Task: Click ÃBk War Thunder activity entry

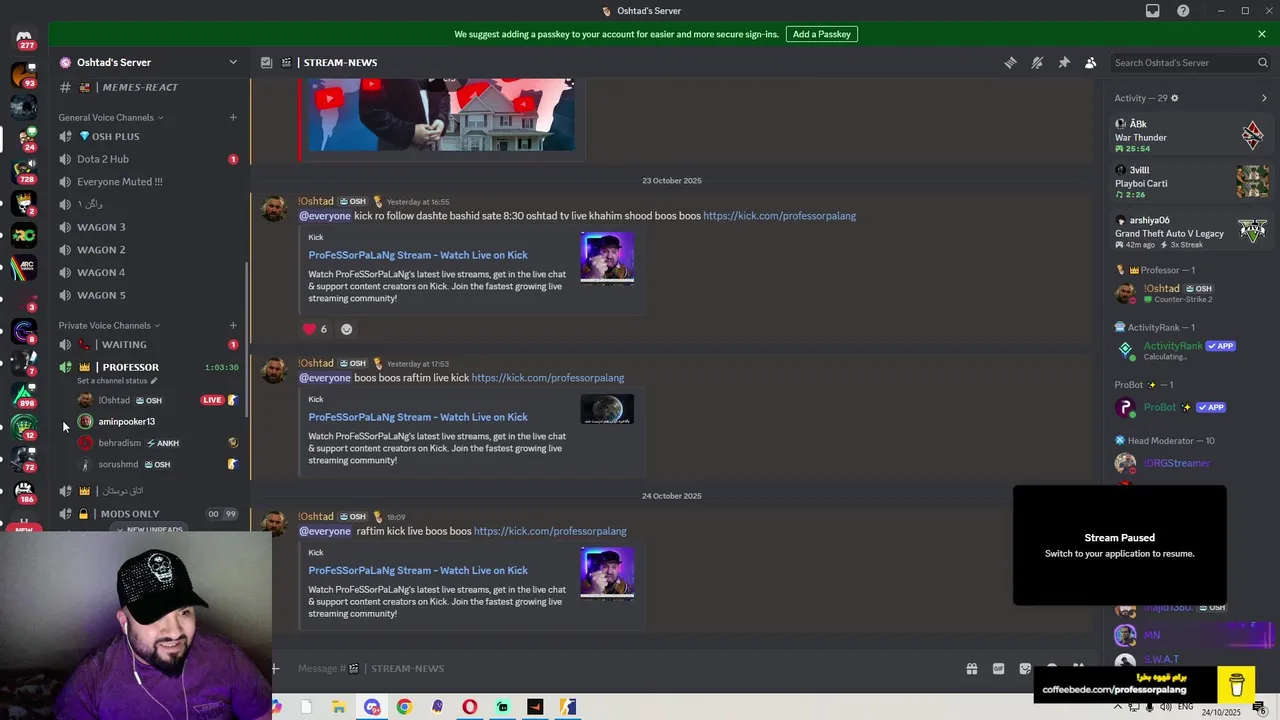Action: click(1192, 136)
